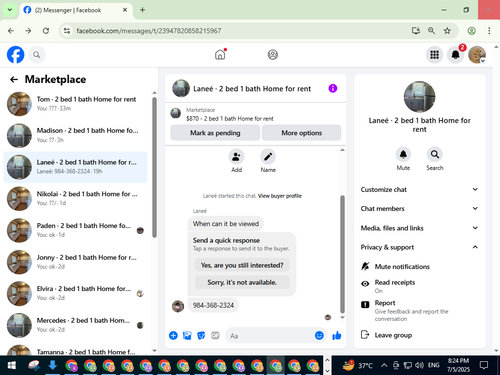Open more actions plus icon in composer
The width and height of the screenshot is (500, 375).
(x=173, y=335)
